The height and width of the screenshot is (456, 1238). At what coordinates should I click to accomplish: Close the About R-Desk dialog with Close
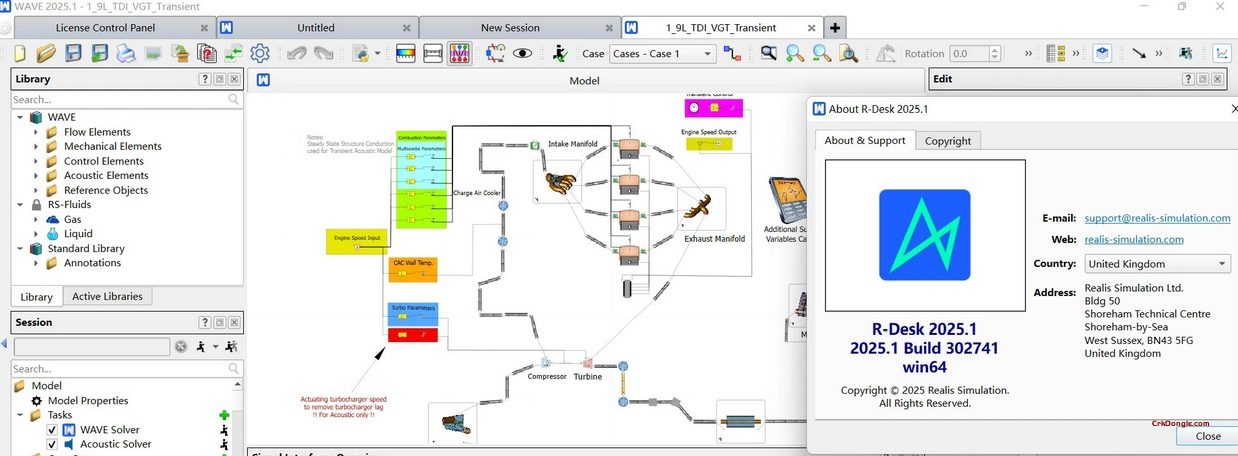(1208, 436)
